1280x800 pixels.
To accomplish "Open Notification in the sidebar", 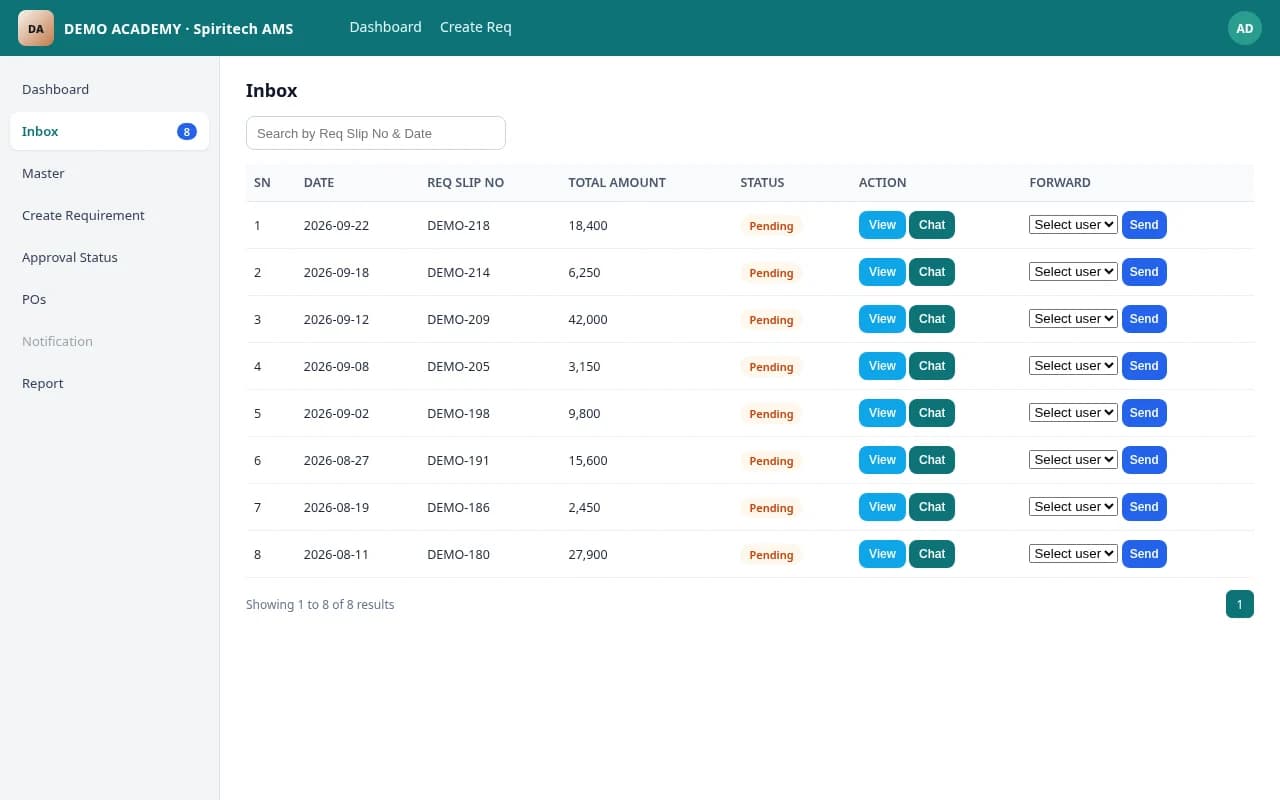I will (110, 341).
